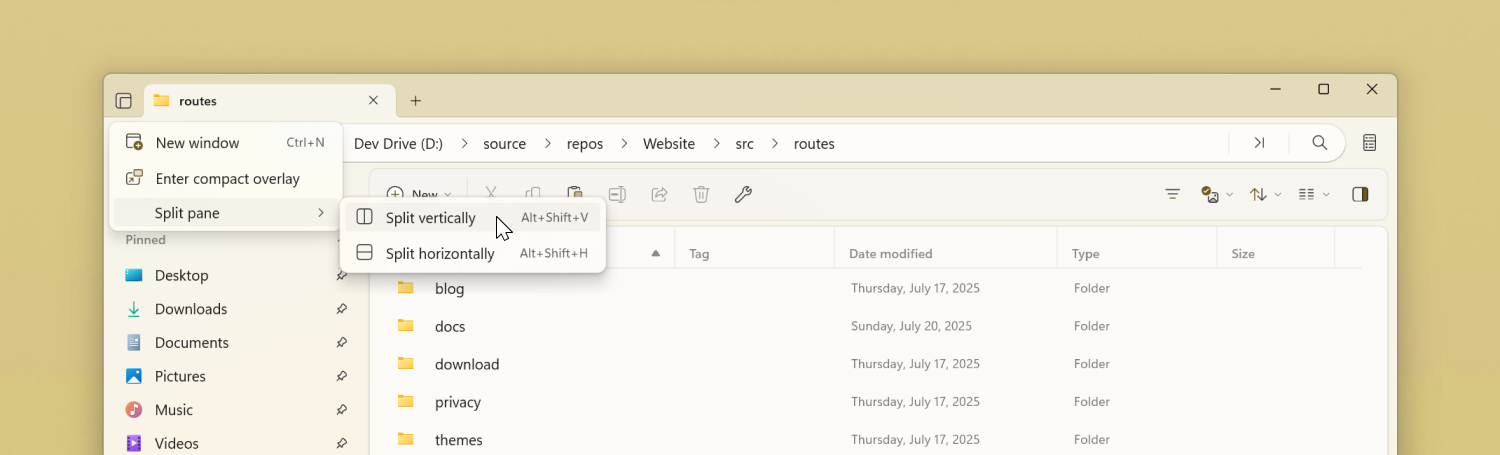The width and height of the screenshot is (1500, 455).
Task: Click the Delete trash can icon
Action: [701, 195]
